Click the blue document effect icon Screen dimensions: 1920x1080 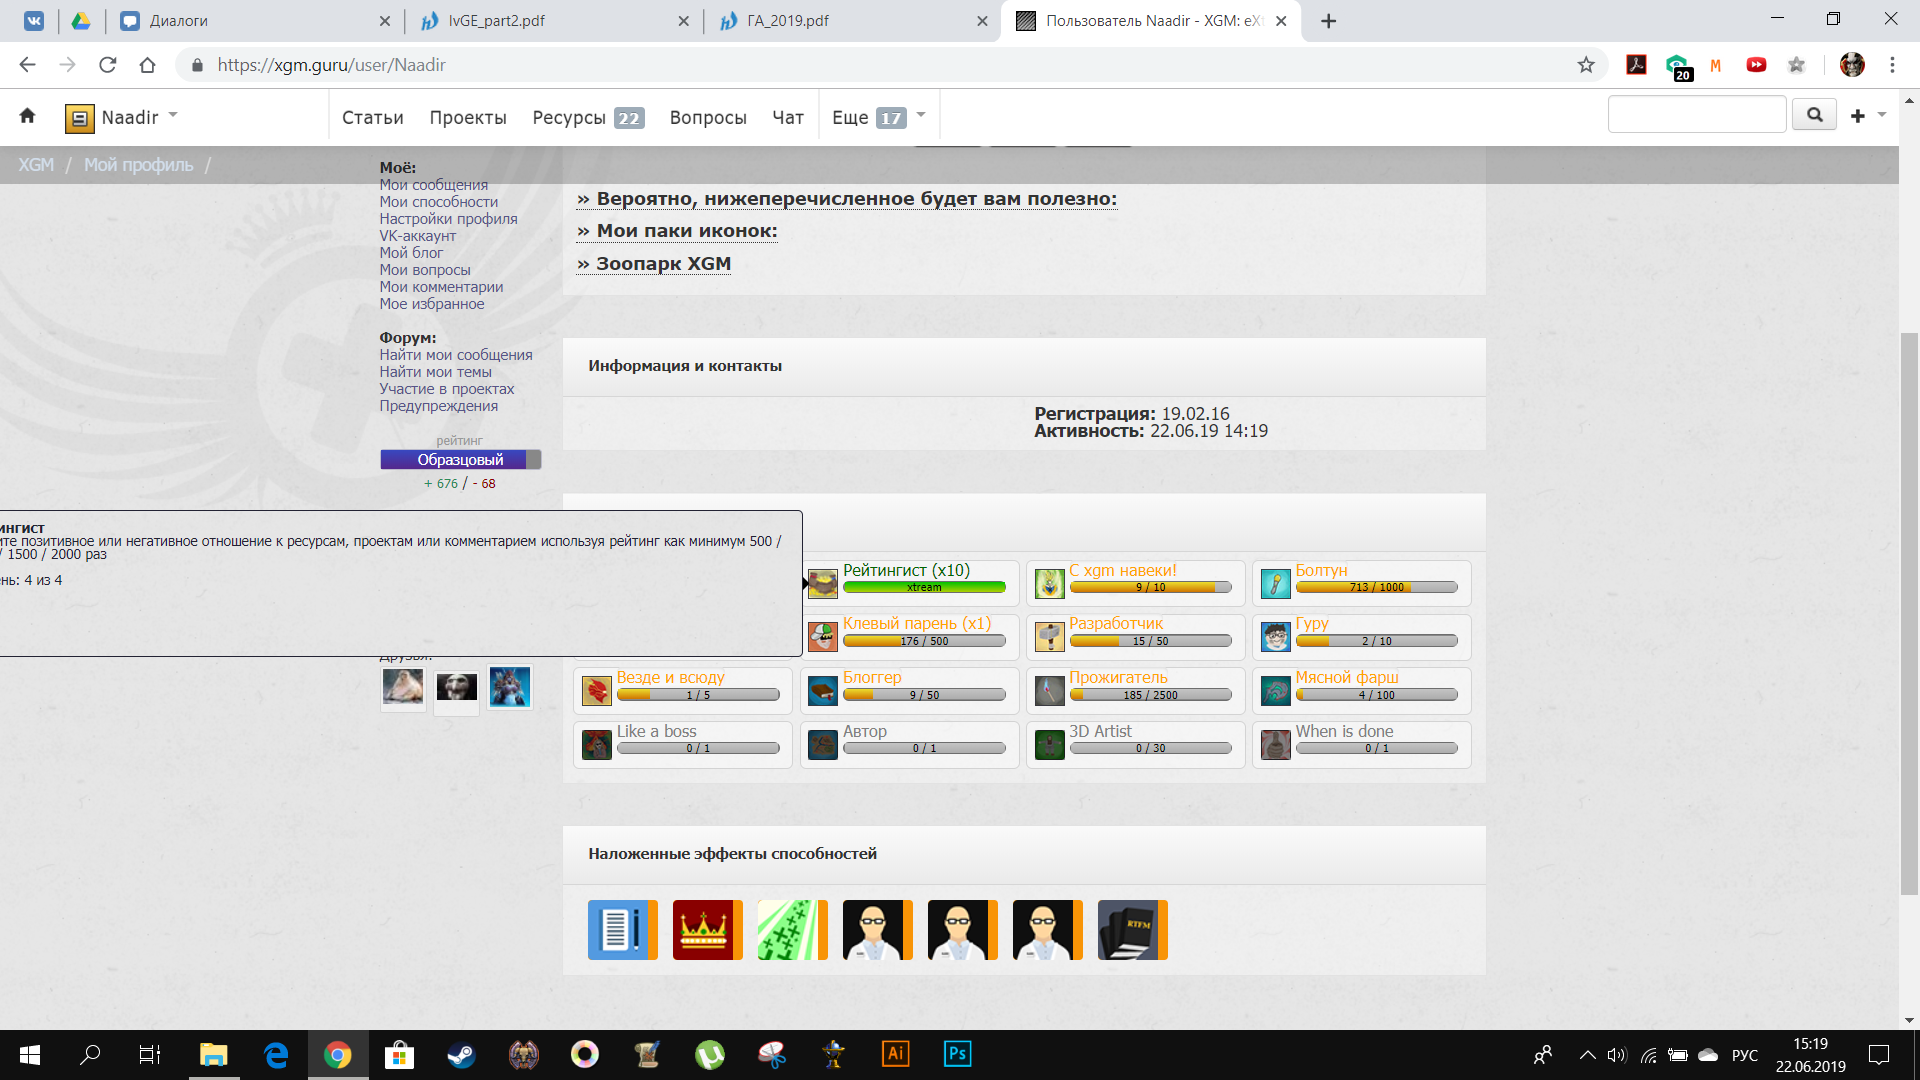point(622,930)
